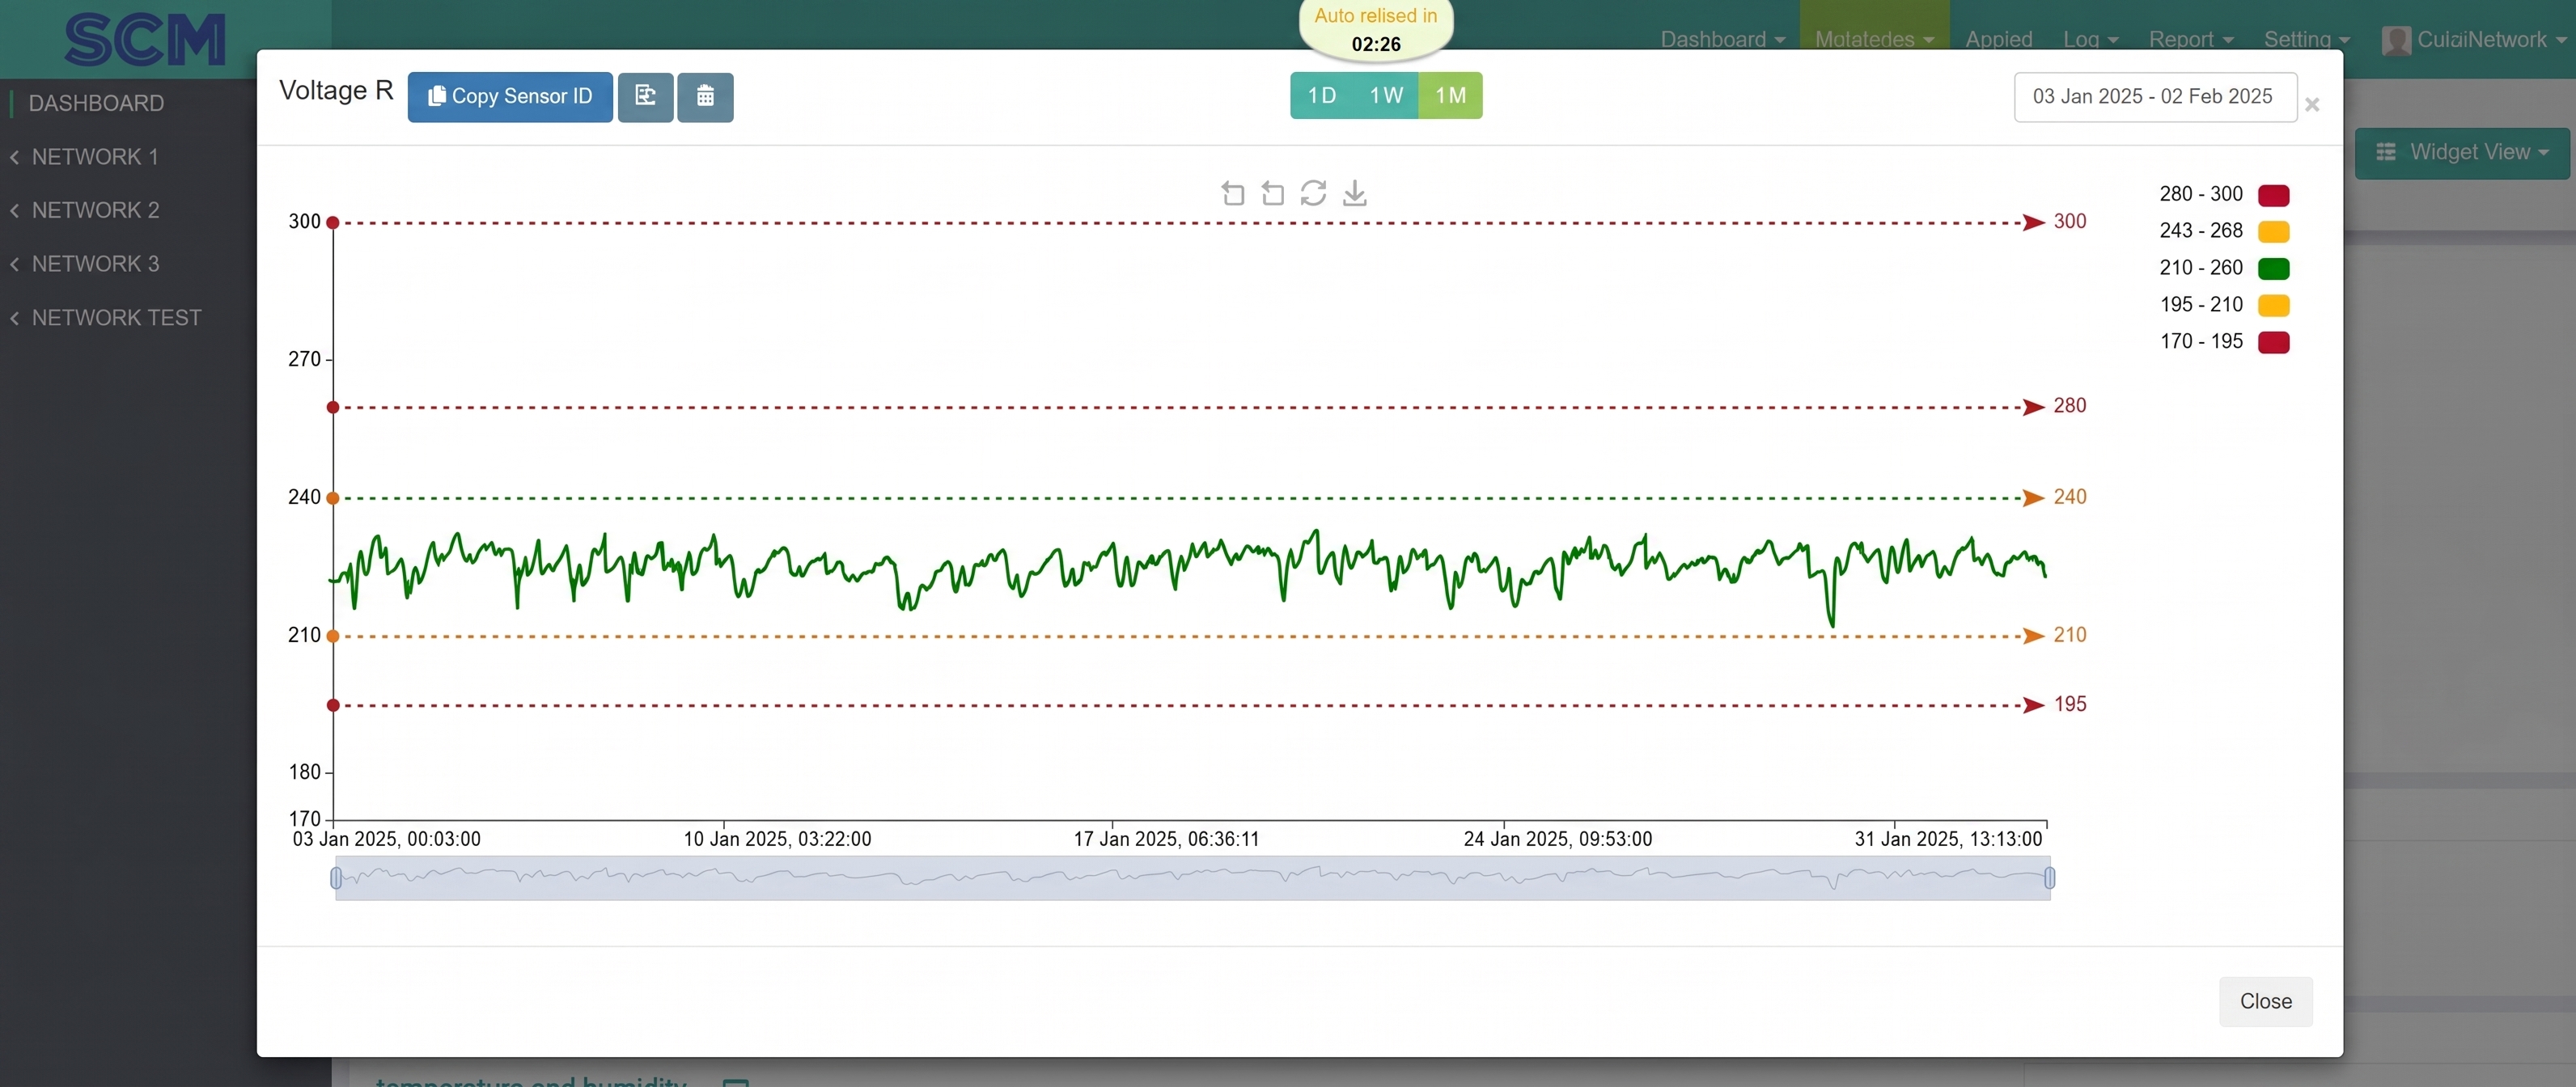
Task: Click the 195 - 210 yellow swatch
Action: coord(2273,305)
